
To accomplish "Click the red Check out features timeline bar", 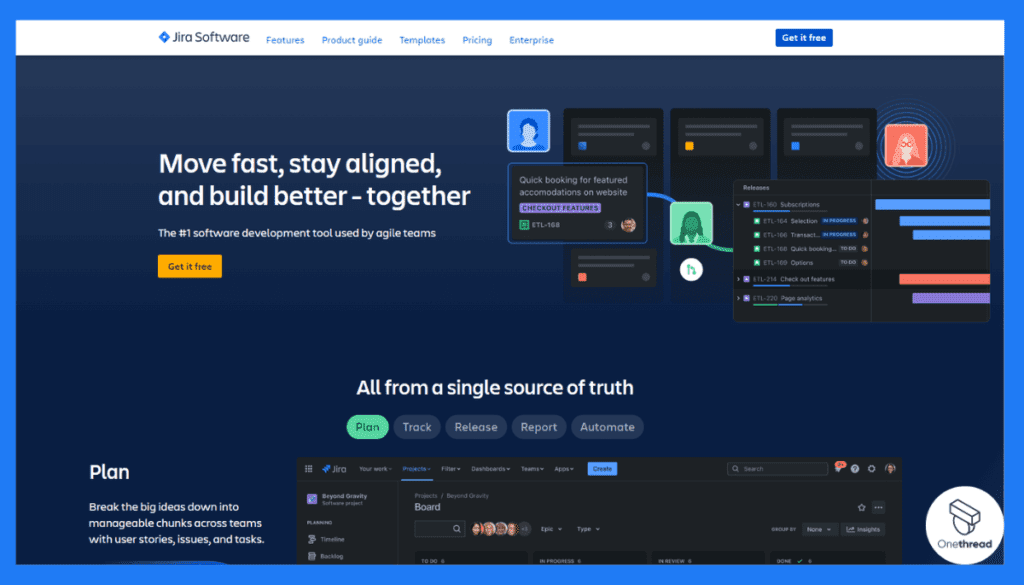I will [944, 279].
